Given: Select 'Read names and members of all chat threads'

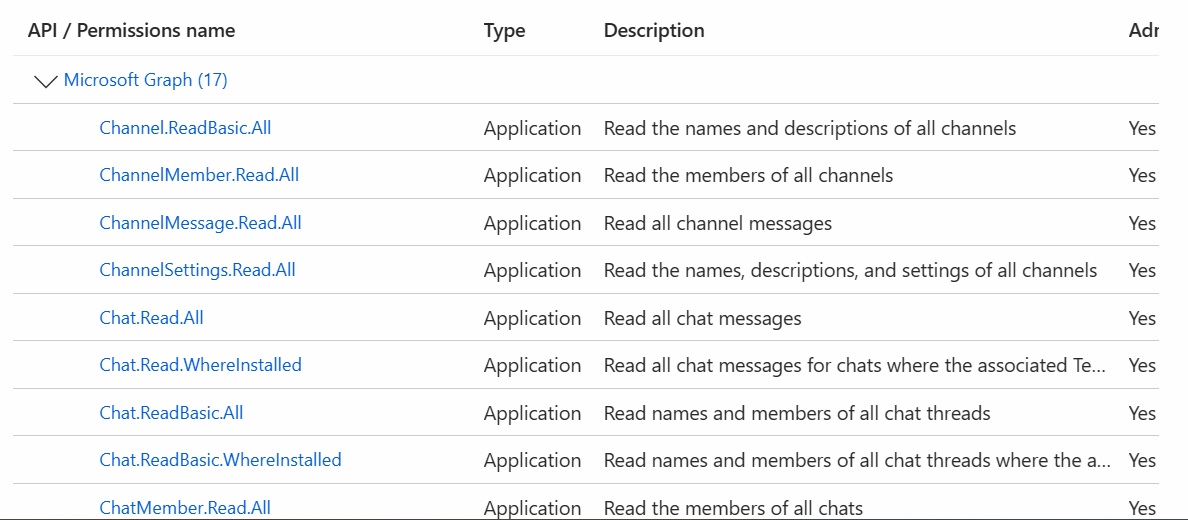Looking at the screenshot, I should (x=797, y=412).
